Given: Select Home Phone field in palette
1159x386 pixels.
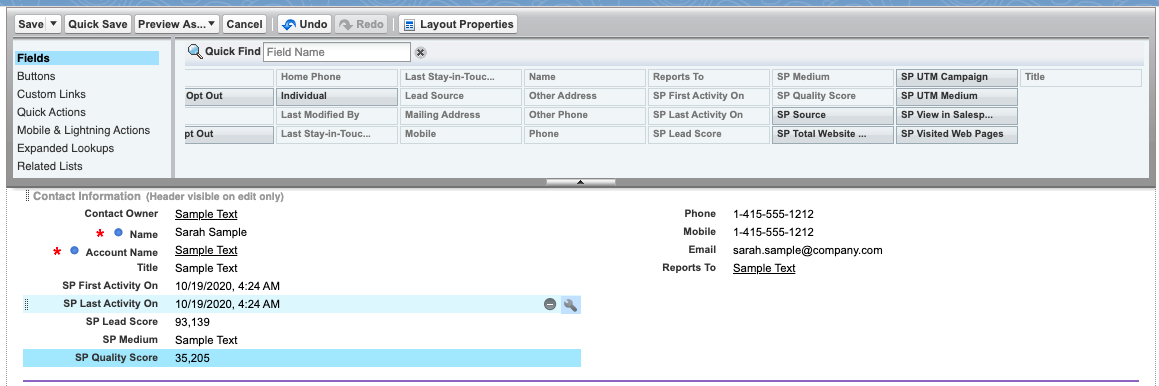Looking at the screenshot, I should (337, 77).
